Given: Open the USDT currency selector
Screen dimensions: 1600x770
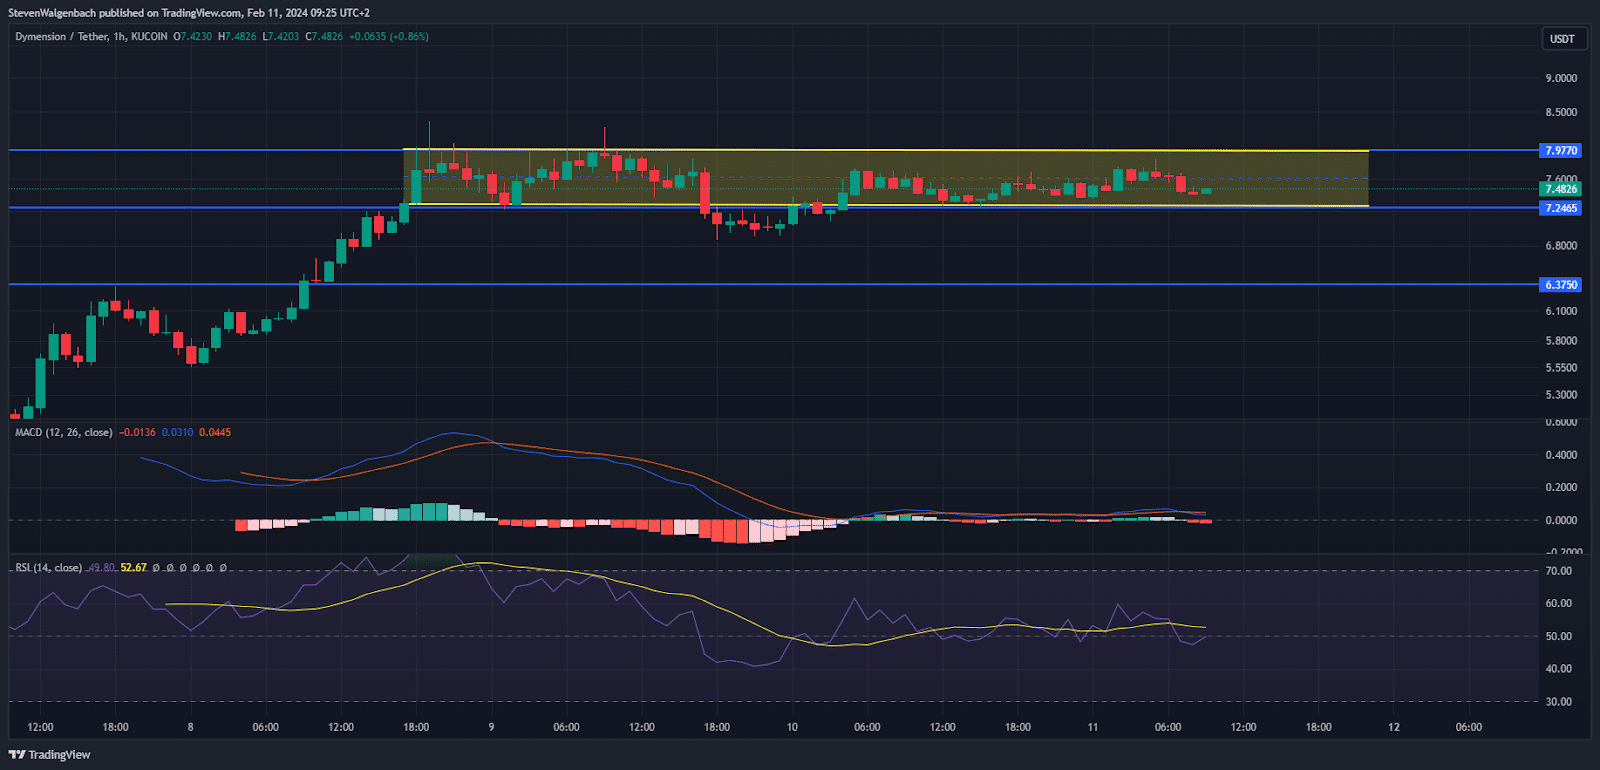Looking at the screenshot, I should [1562, 39].
